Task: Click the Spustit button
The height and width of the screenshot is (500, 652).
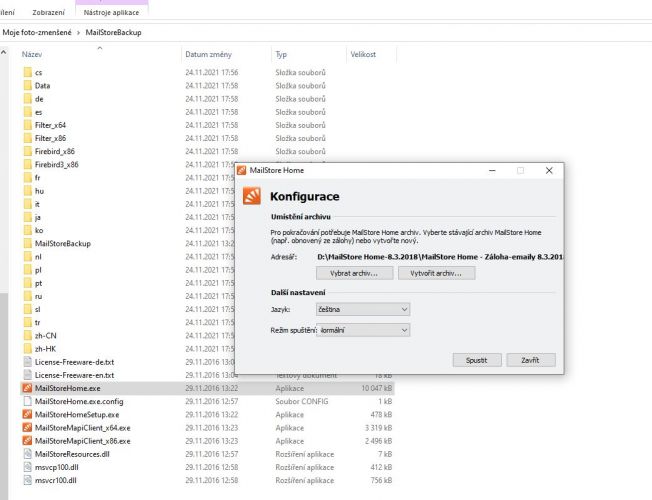Action: point(477,360)
